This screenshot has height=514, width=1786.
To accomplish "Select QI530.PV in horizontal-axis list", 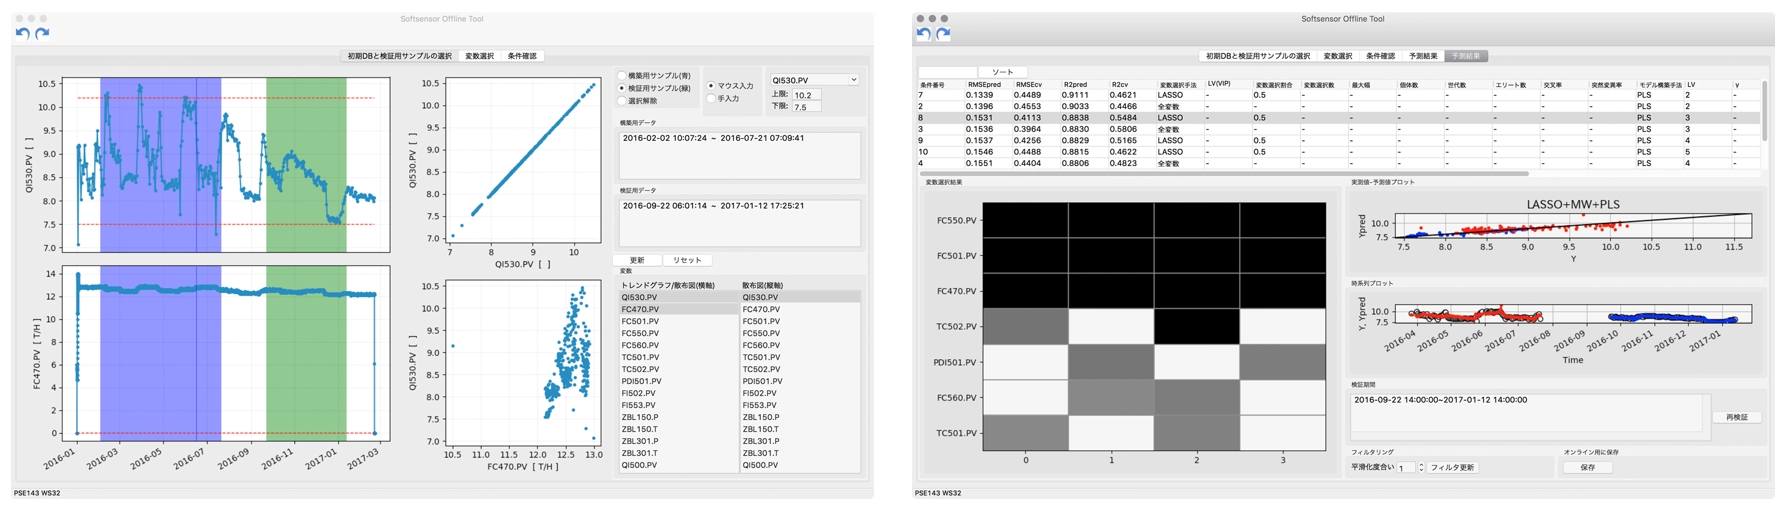I will coord(679,297).
